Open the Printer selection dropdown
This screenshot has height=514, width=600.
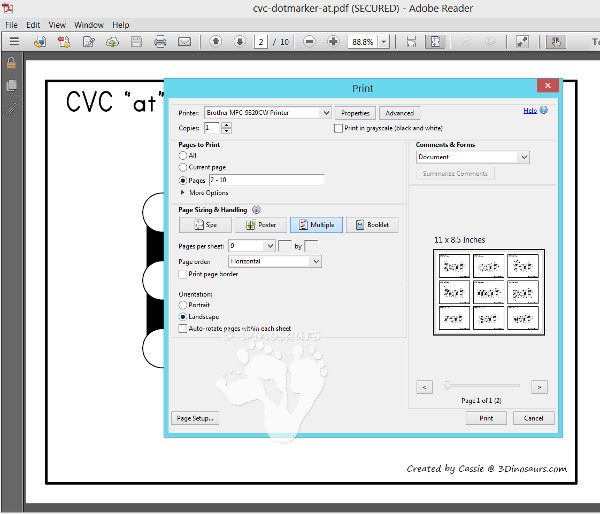click(x=268, y=113)
